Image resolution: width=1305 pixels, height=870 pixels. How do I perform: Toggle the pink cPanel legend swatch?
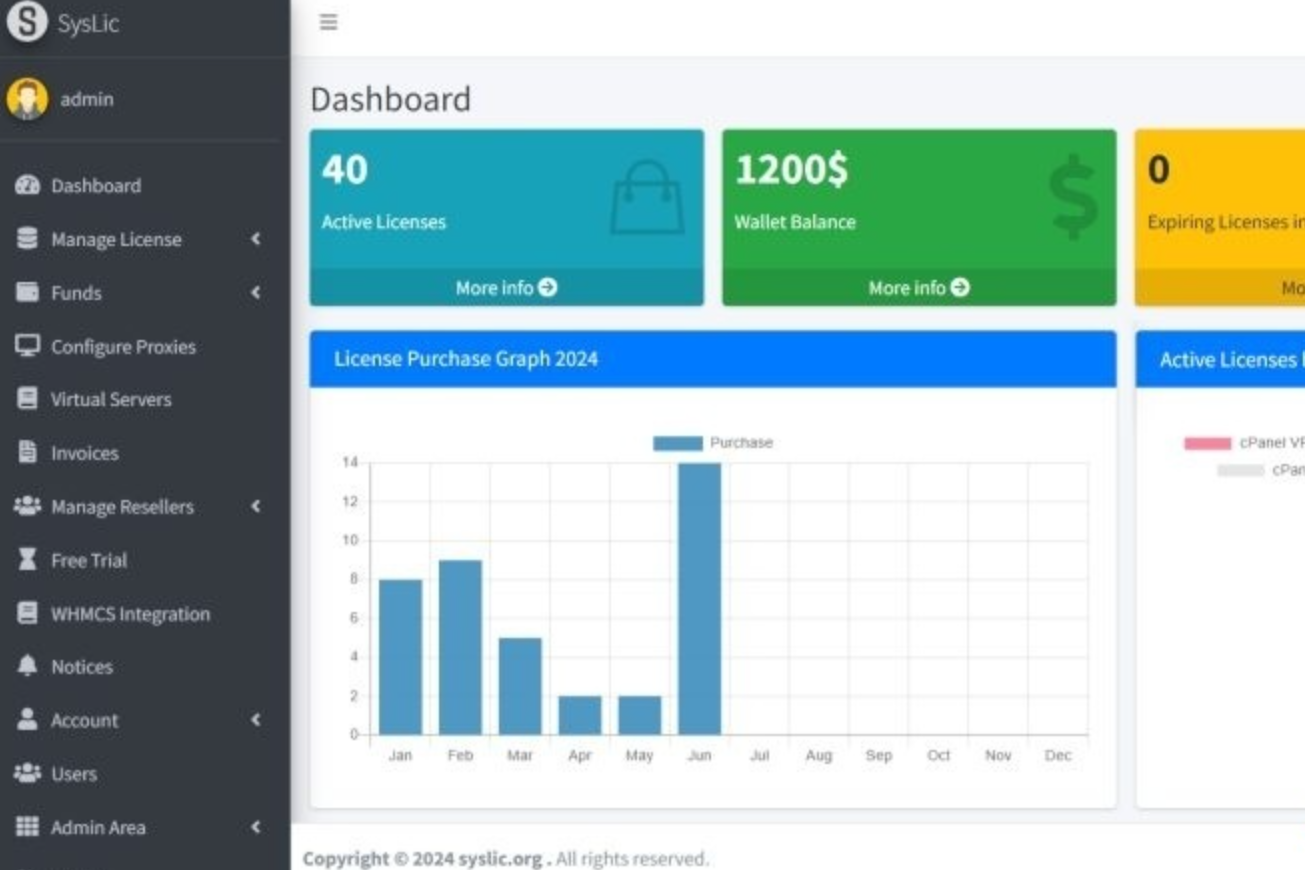(x=1207, y=443)
